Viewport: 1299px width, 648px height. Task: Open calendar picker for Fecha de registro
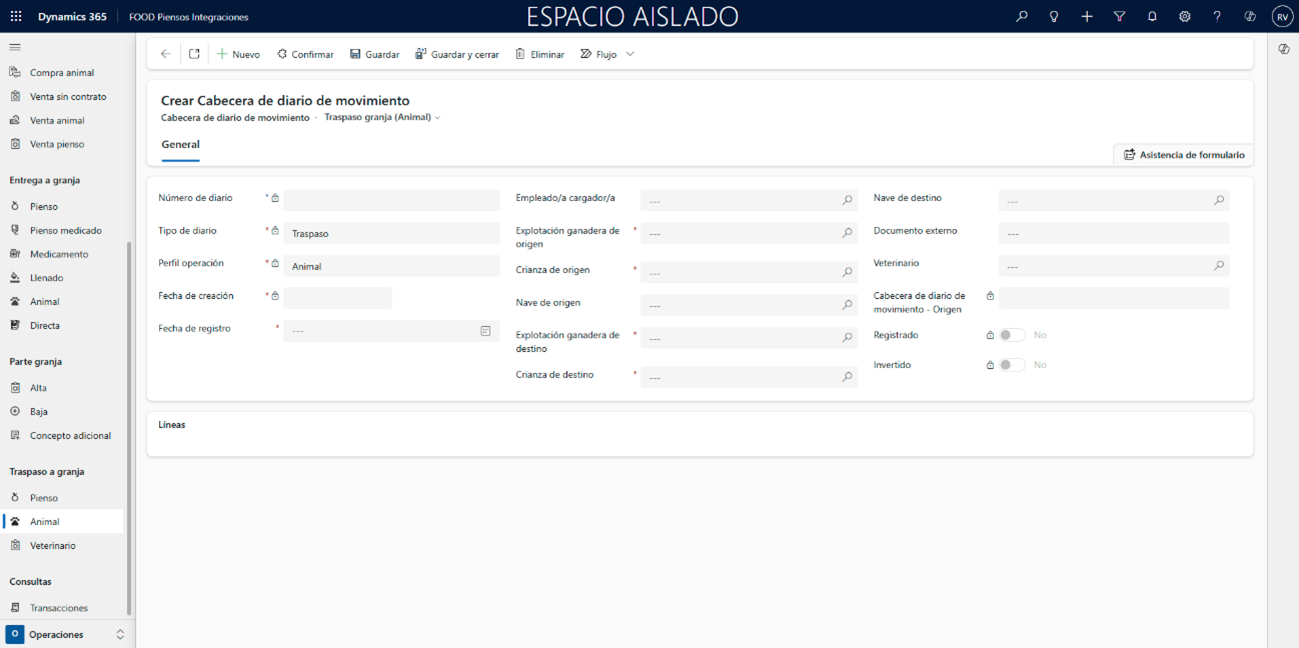[x=485, y=331]
